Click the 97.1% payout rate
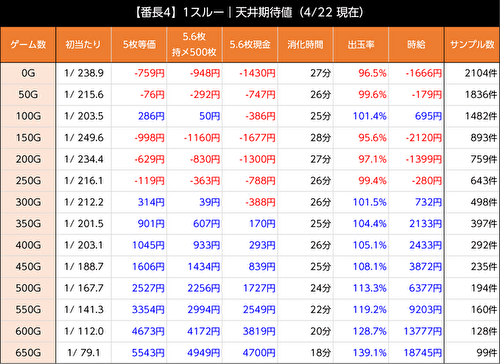This screenshot has height=364, width=500. 373,159
